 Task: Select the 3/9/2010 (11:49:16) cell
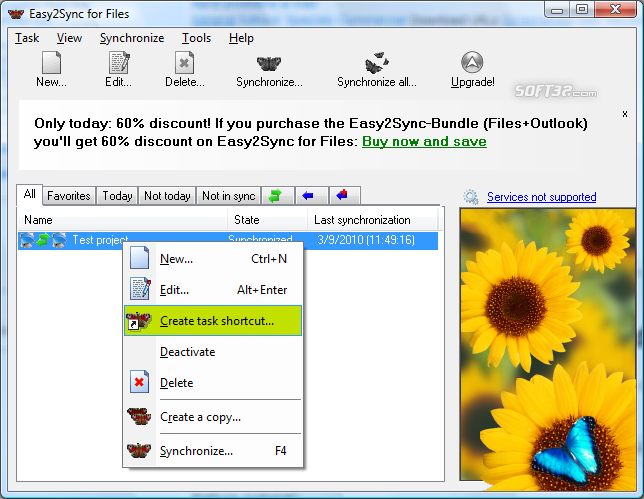366,240
